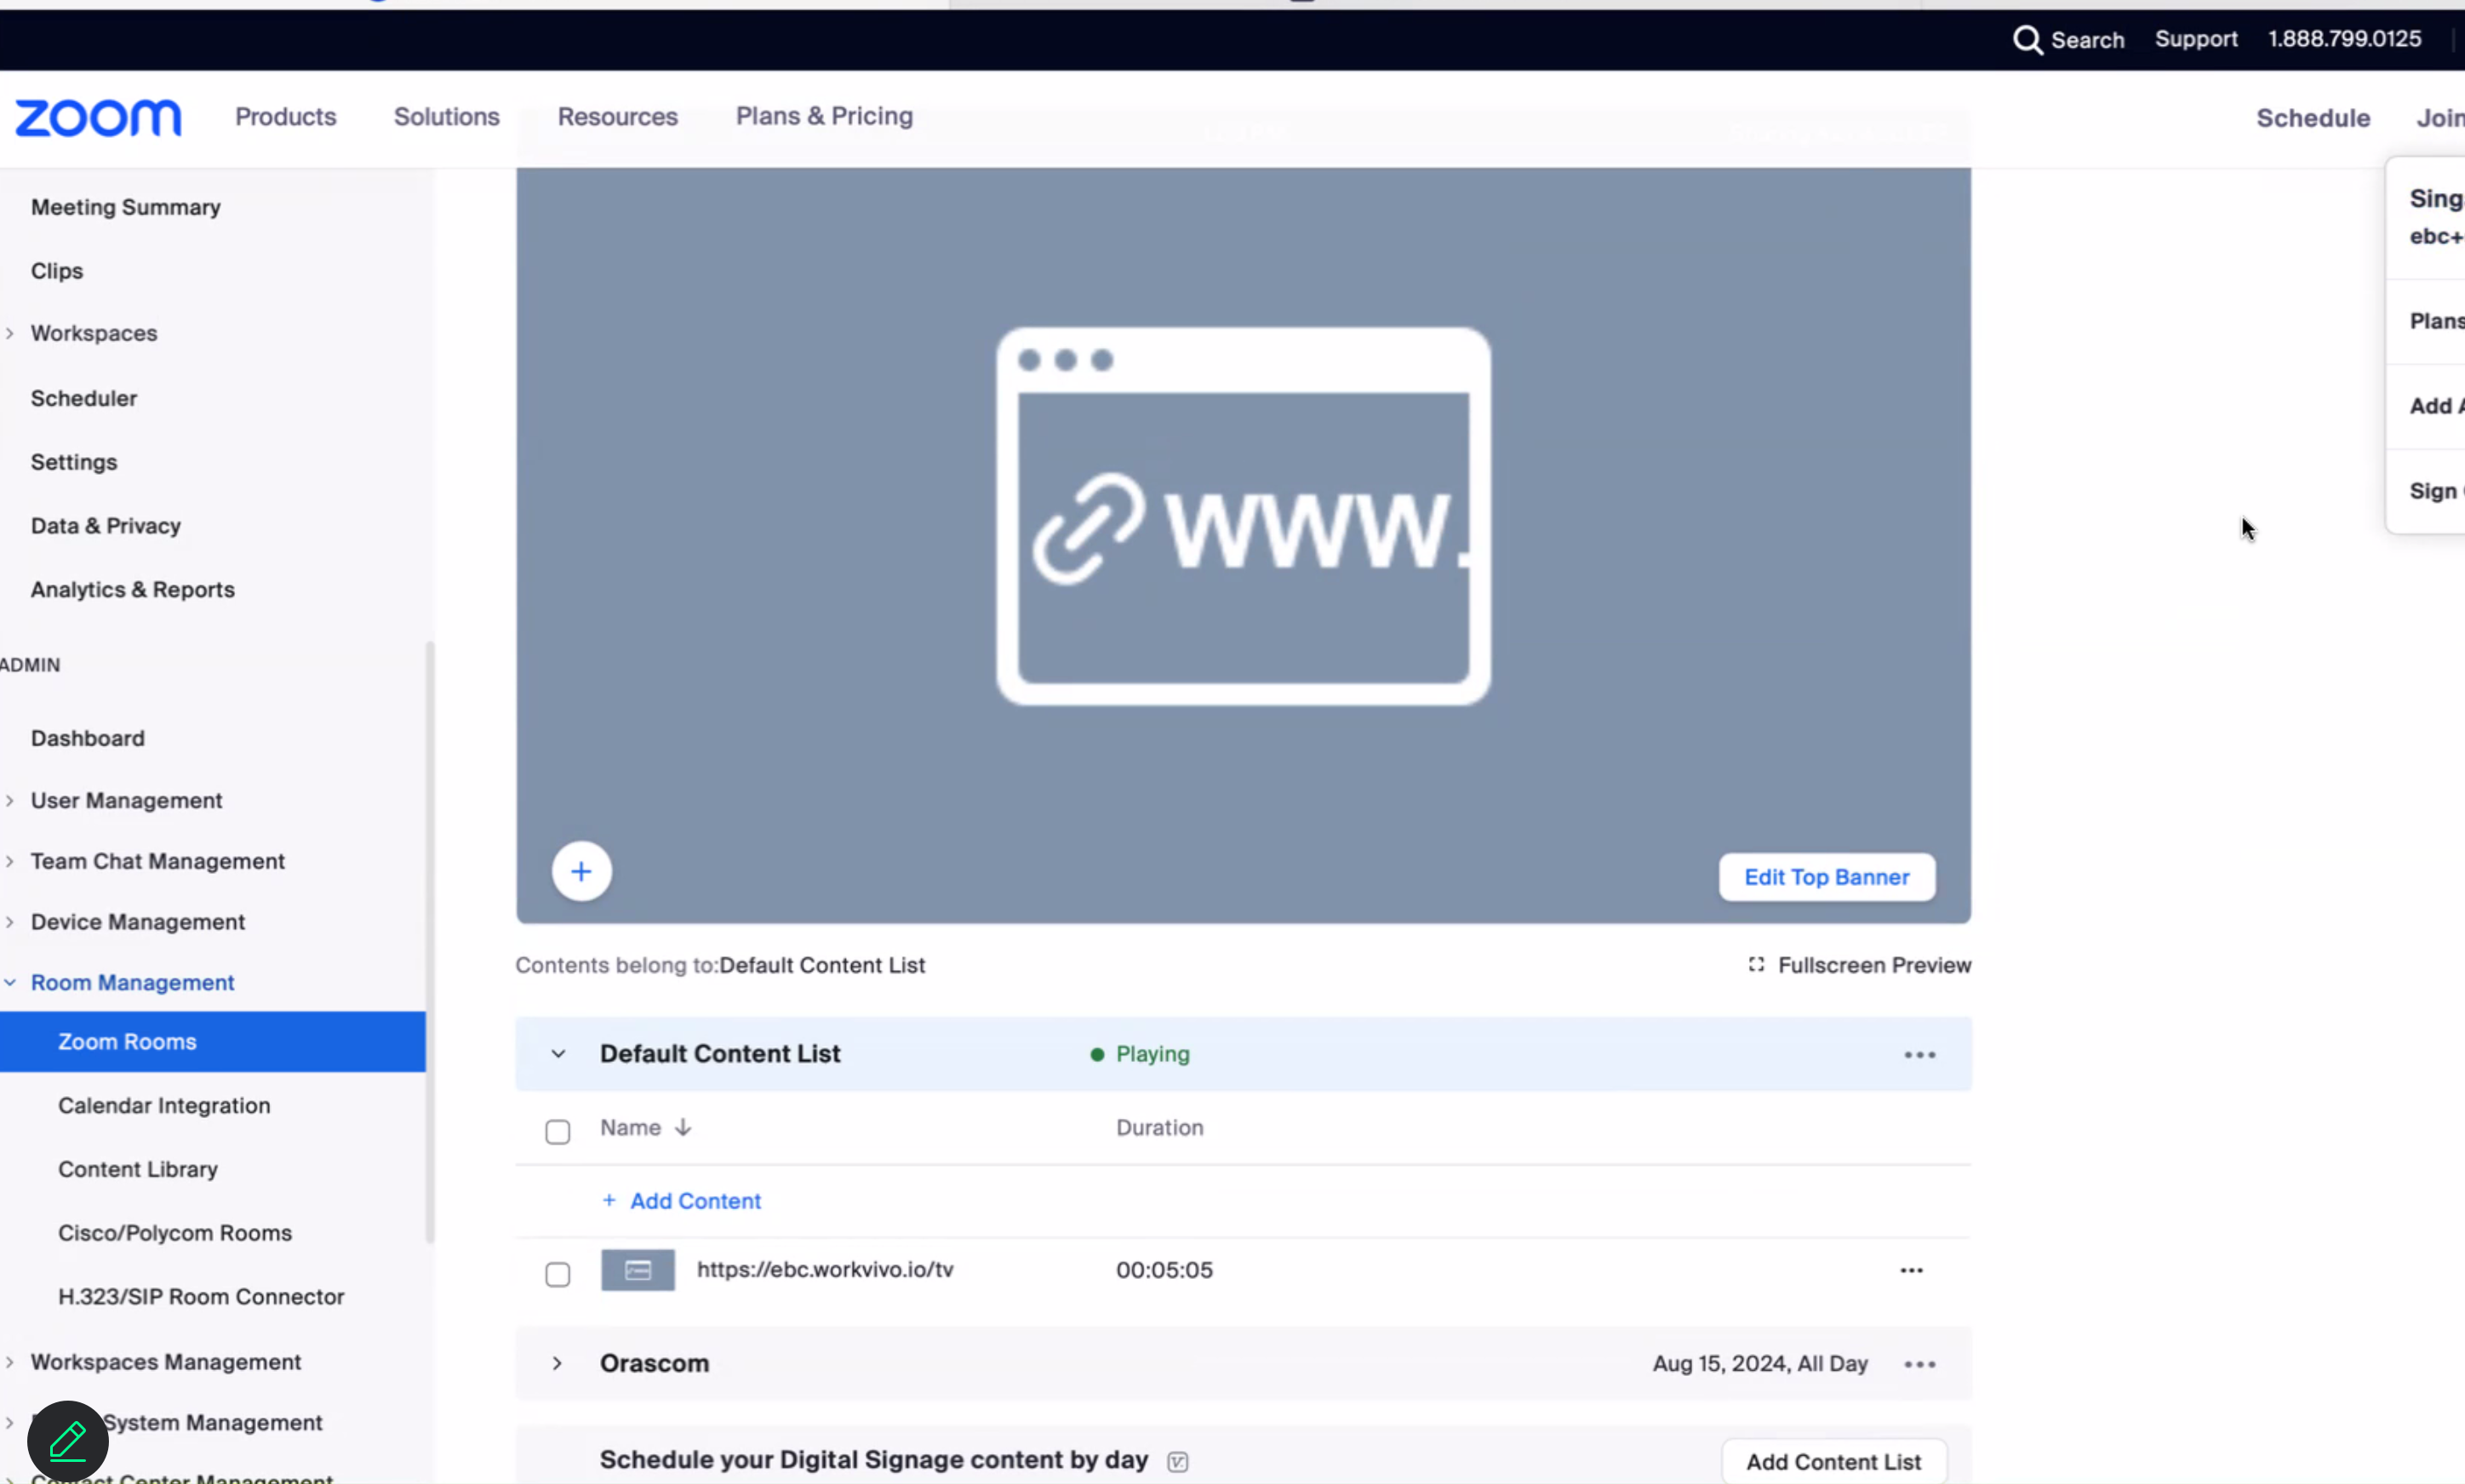
Task: Open Default Content List more options
Action: [1919, 1055]
